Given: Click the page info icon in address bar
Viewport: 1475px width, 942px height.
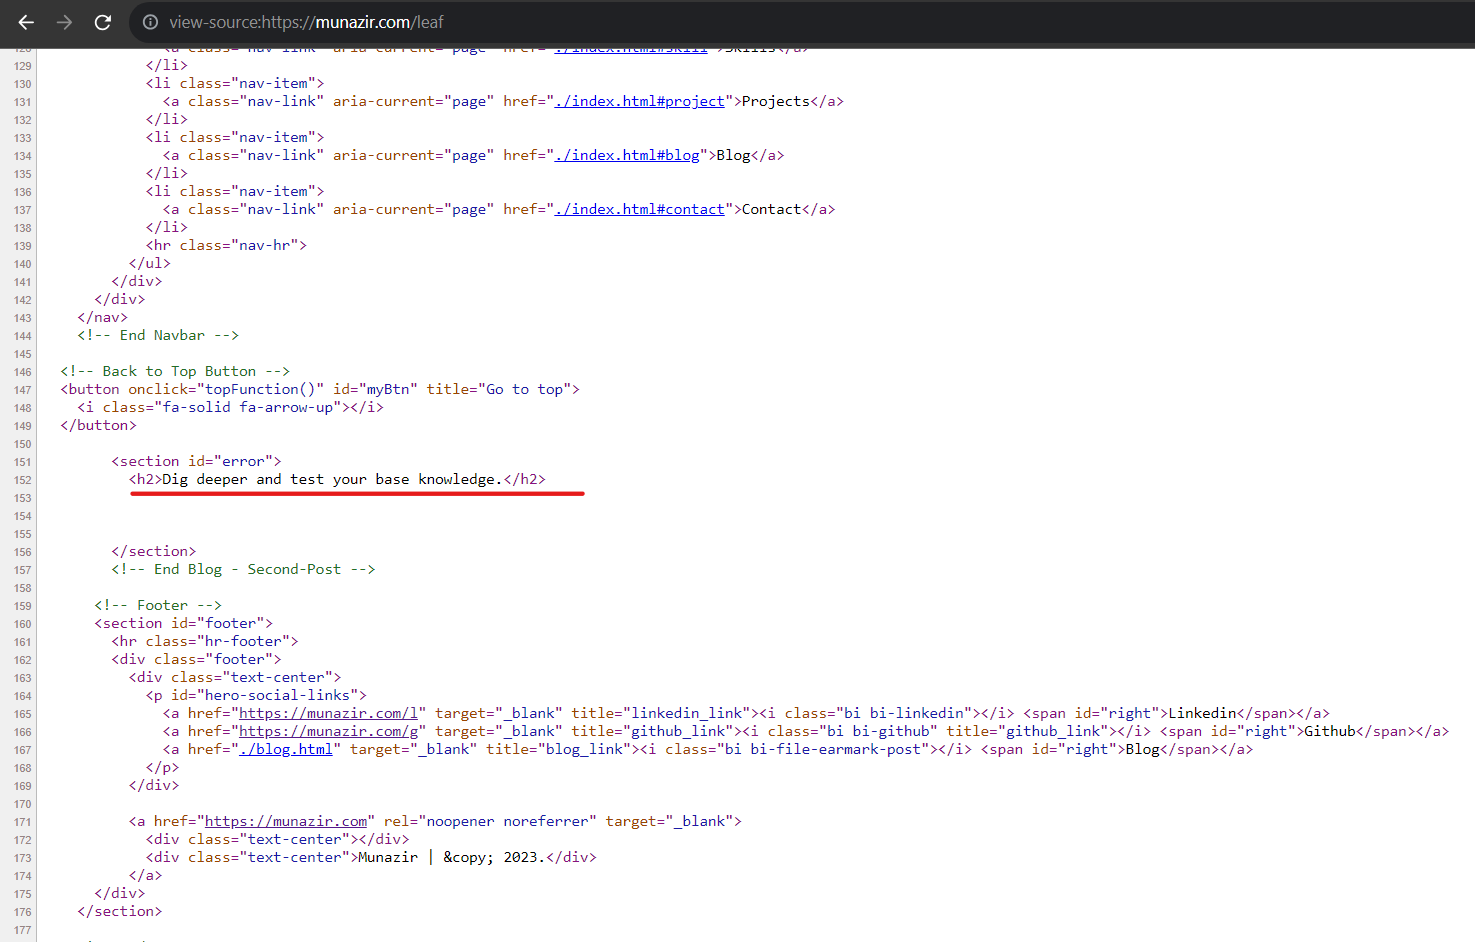Looking at the screenshot, I should click(149, 22).
